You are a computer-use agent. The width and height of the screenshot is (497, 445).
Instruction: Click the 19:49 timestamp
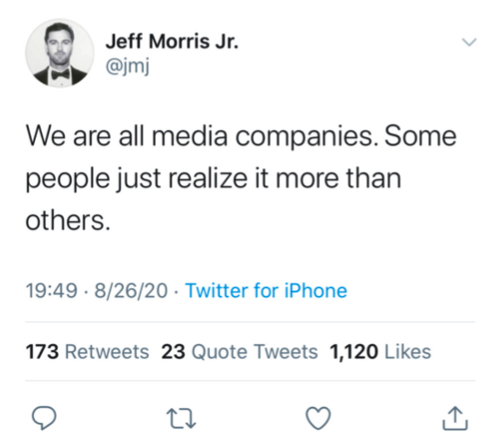(x=51, y=290)
